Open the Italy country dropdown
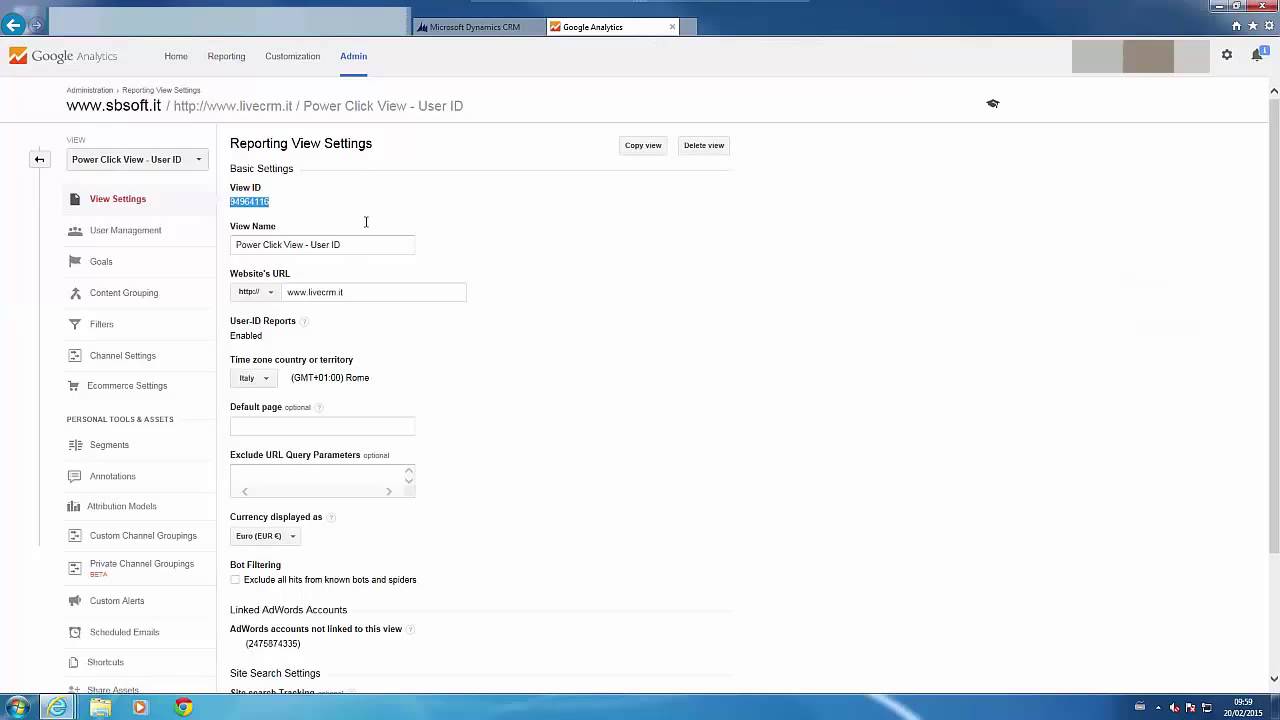Viewport: 1280px width, 720px height. pyautogui.click(x=253, y=378)
